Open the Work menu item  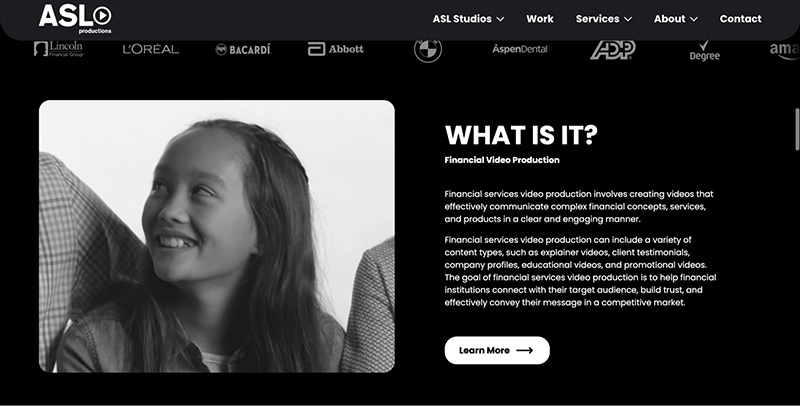540,19
